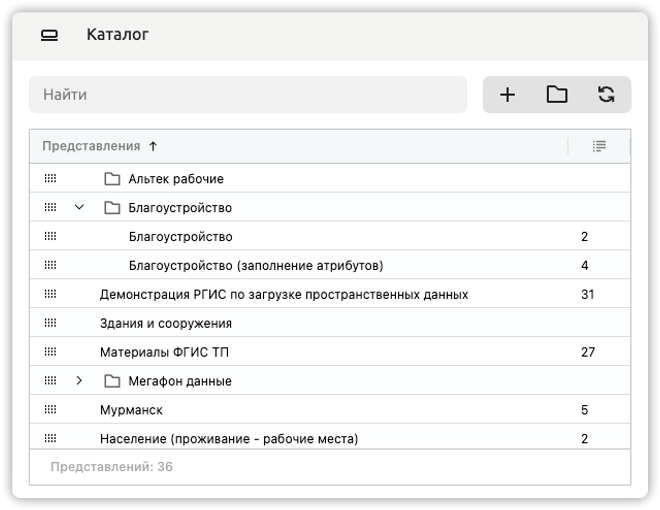Click count 4 in Благоустройство (заполнение атрибутов) row

pyautogui.click(x=585, y=266)
